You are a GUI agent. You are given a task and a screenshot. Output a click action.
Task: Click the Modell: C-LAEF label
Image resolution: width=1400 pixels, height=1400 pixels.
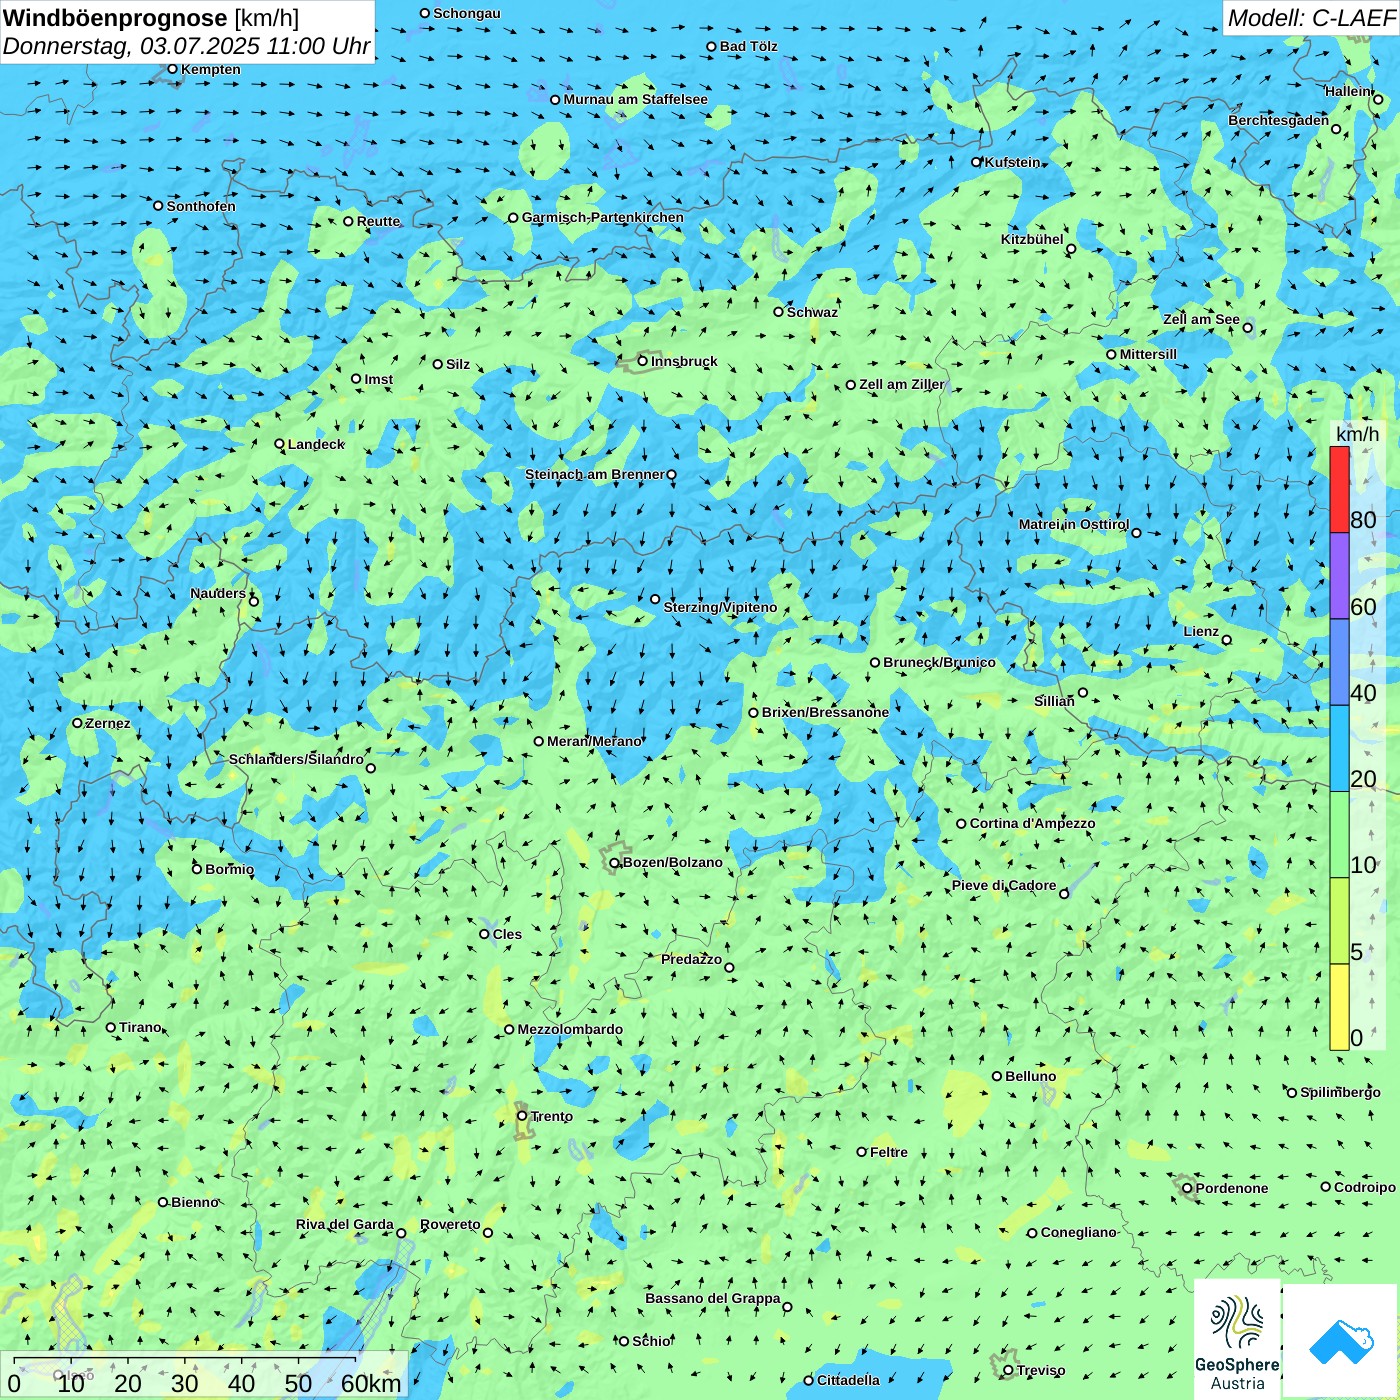click(x=1311, y=18)
